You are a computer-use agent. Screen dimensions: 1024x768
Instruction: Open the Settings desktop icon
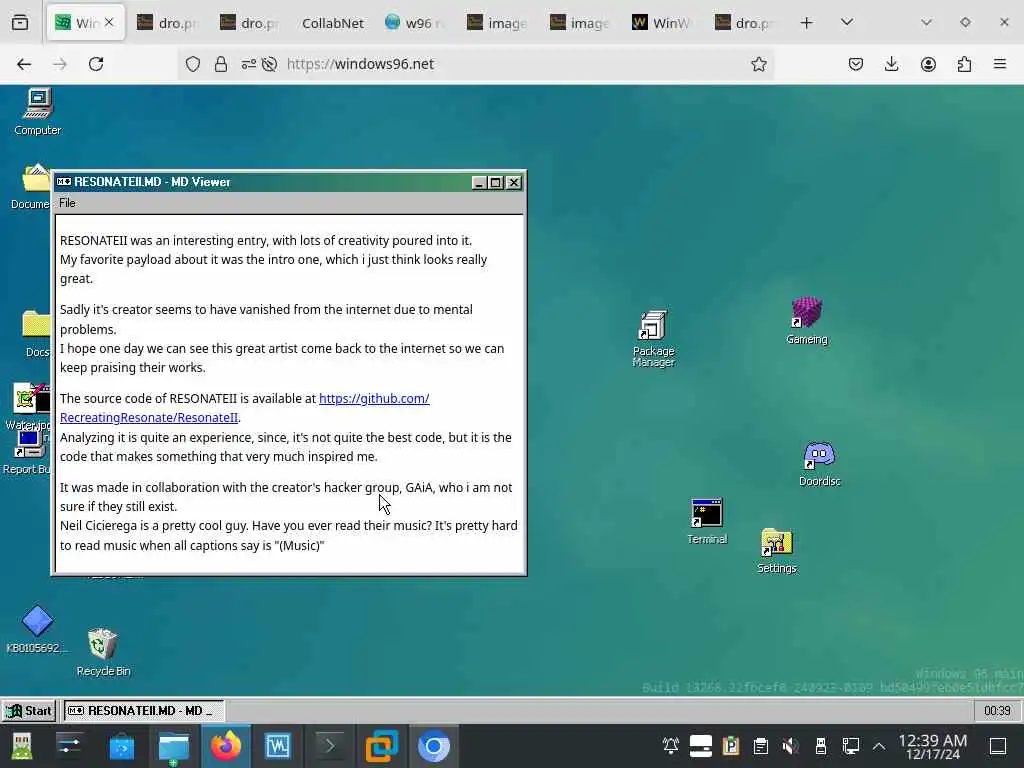[776, 551]
